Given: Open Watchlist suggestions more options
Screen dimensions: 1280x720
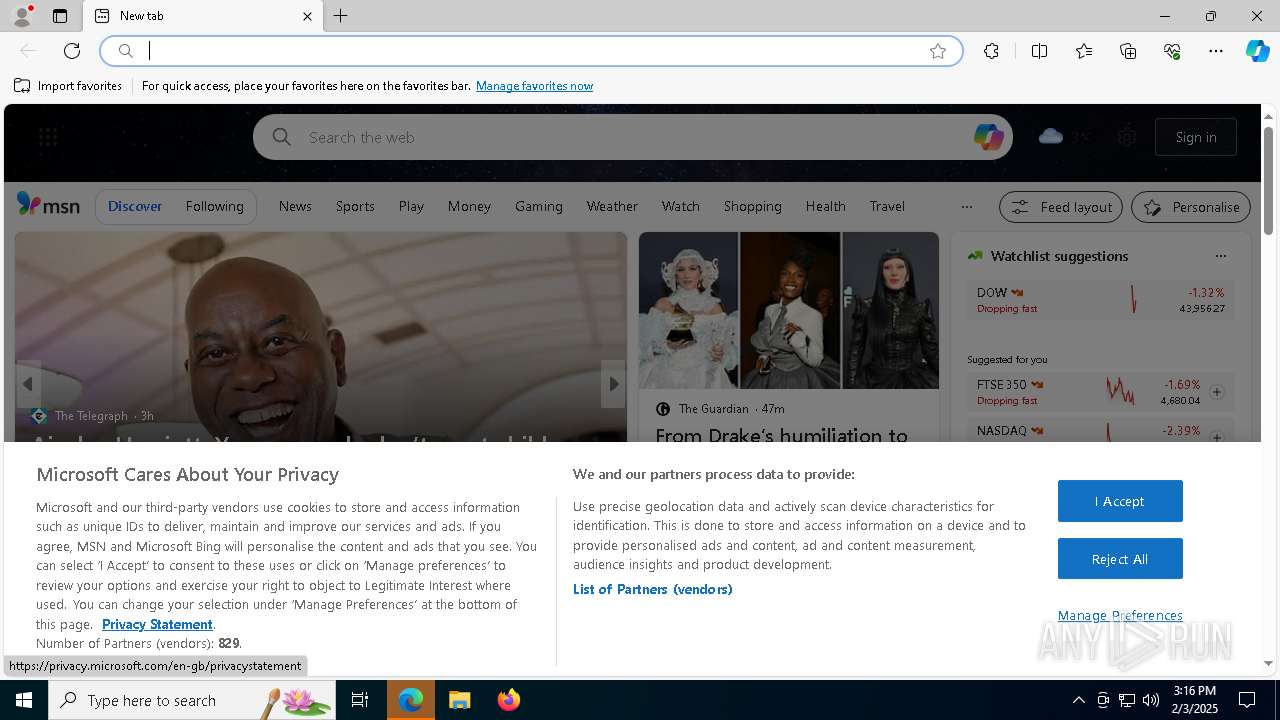Looking at the screenshot, I should [1220, 256].
